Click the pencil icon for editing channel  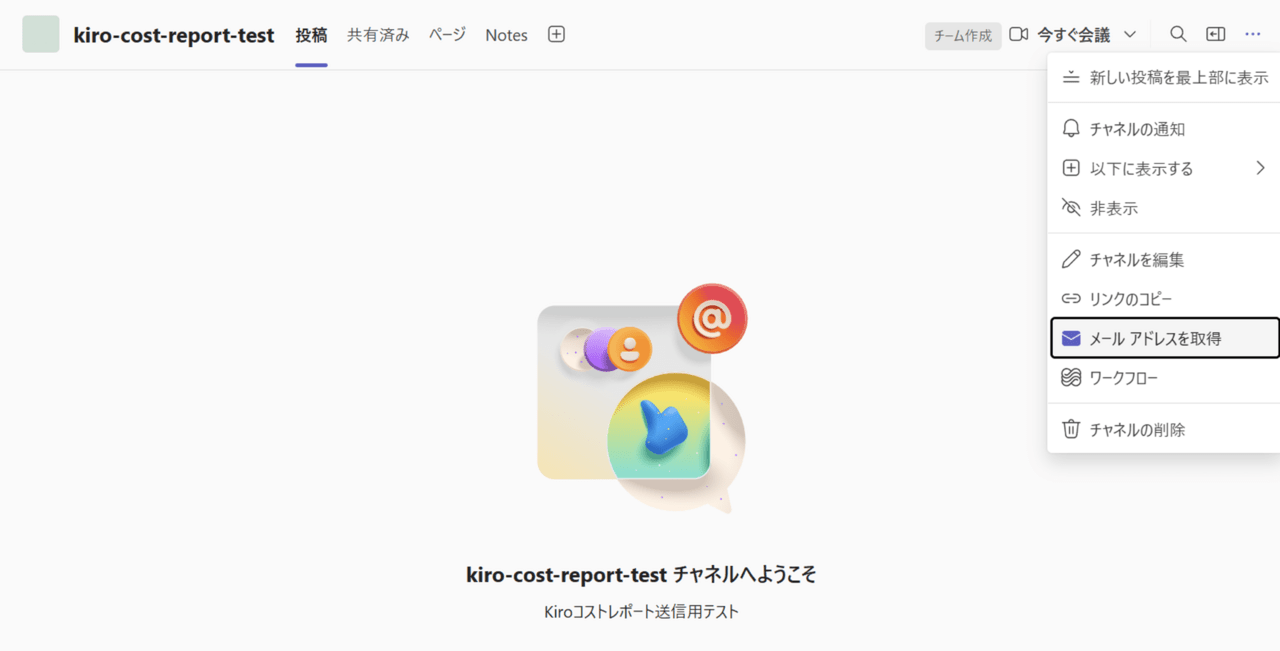pyautogui.click(x=1071, y=259)
